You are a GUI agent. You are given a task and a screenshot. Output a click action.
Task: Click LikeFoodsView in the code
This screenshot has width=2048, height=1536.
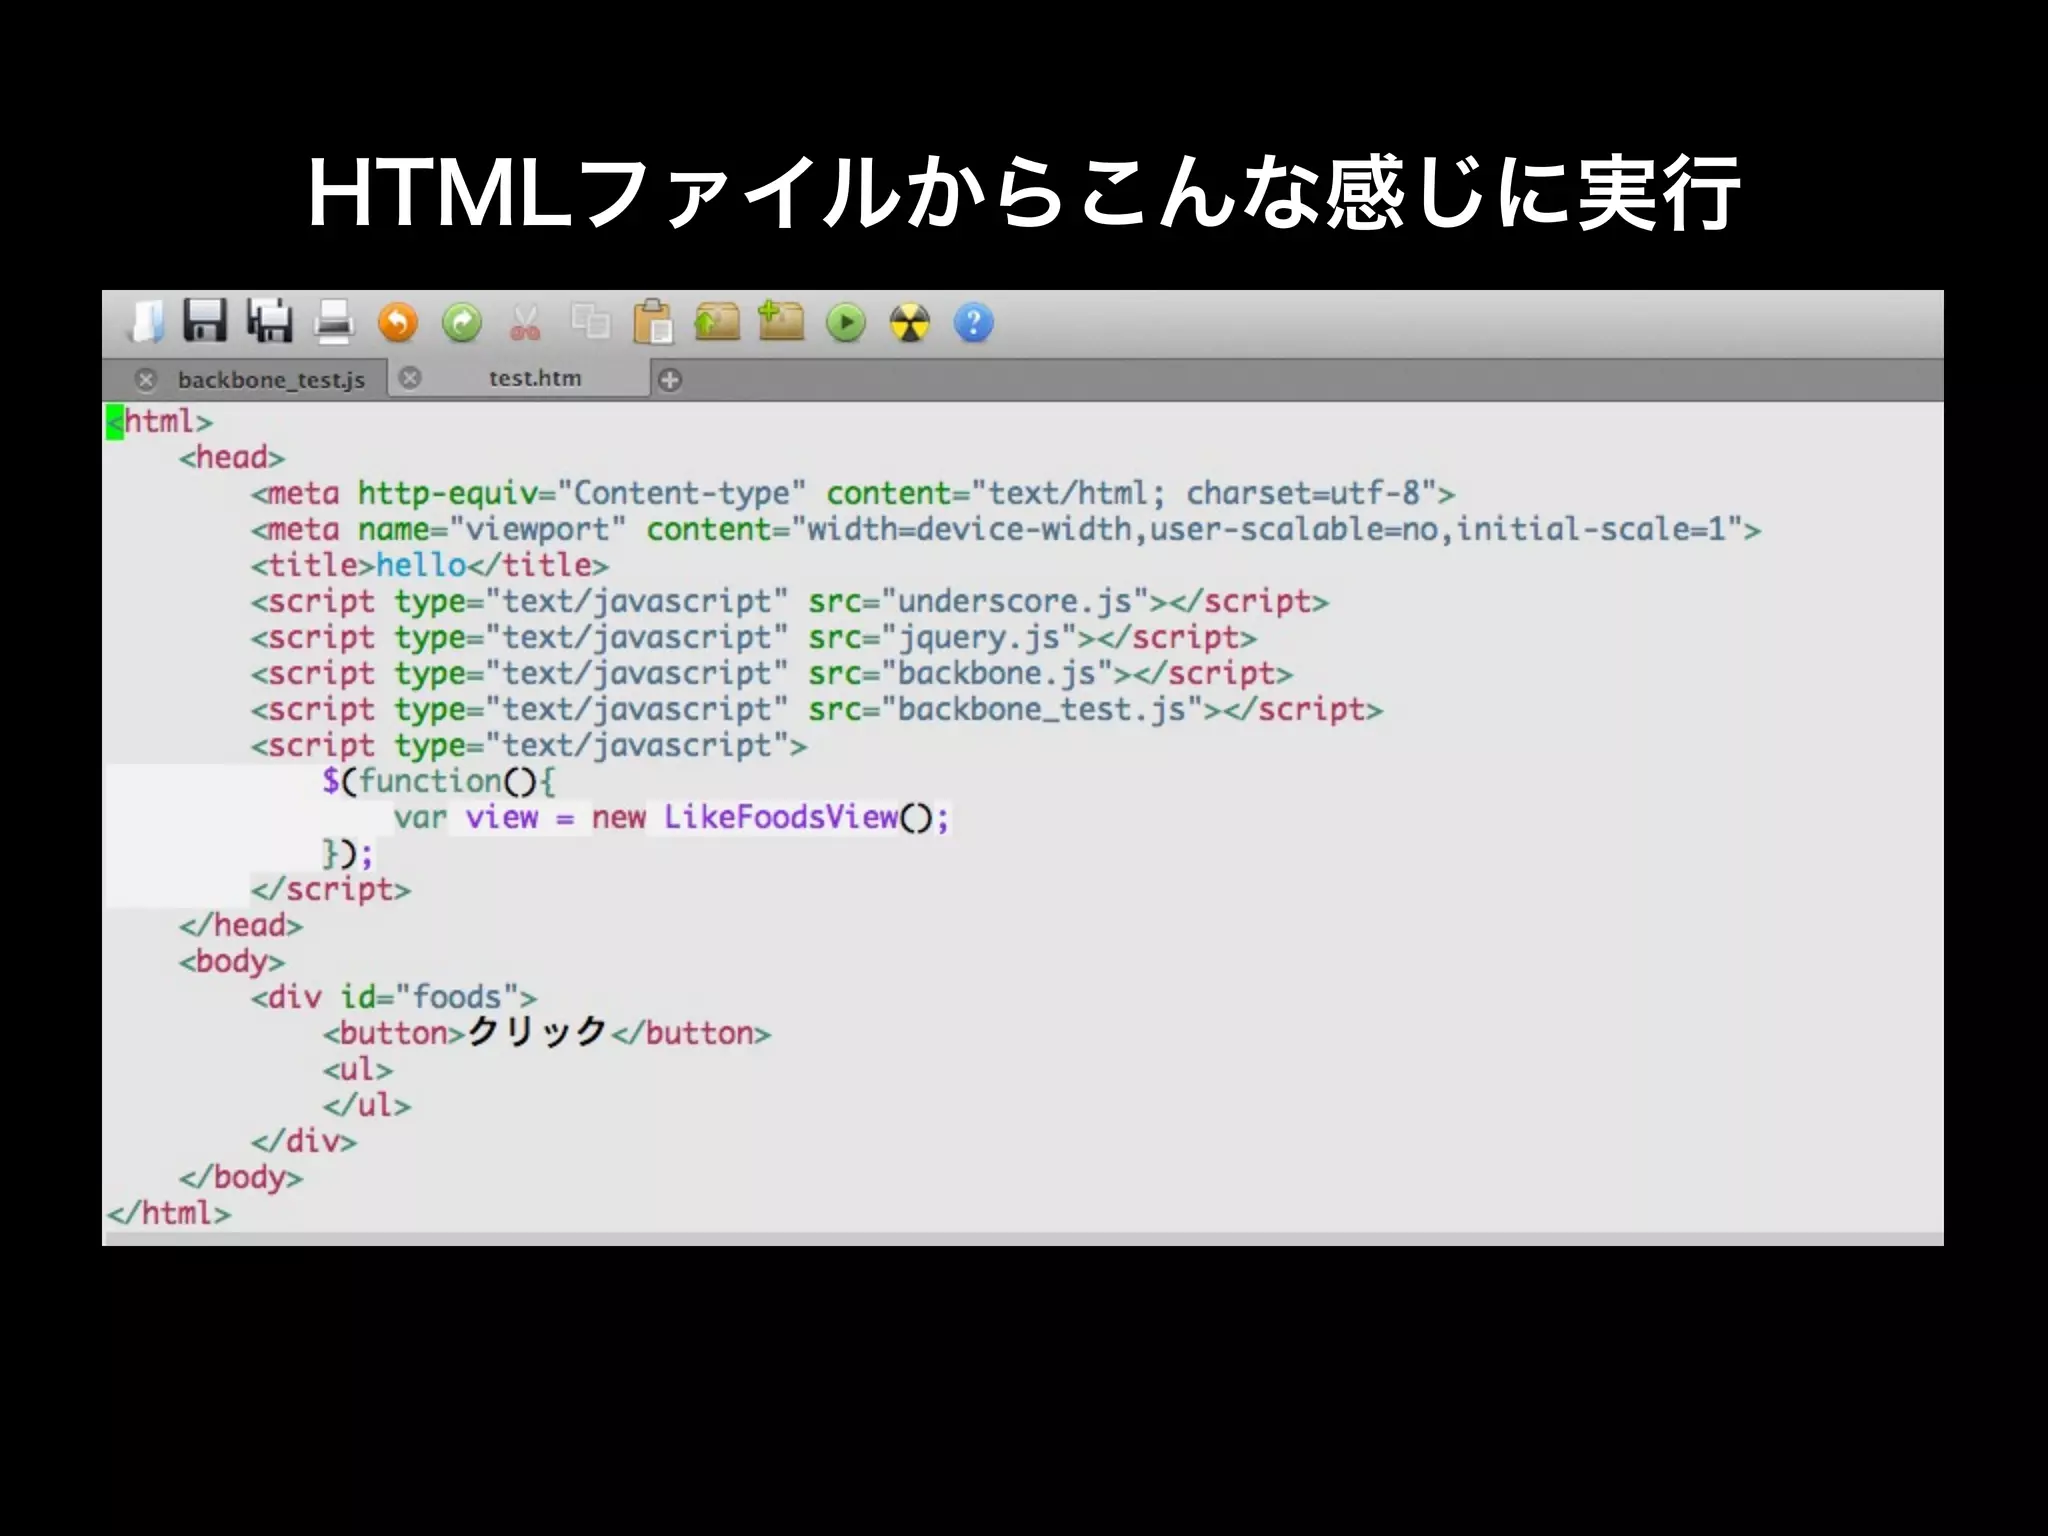[x=781, y=817]
